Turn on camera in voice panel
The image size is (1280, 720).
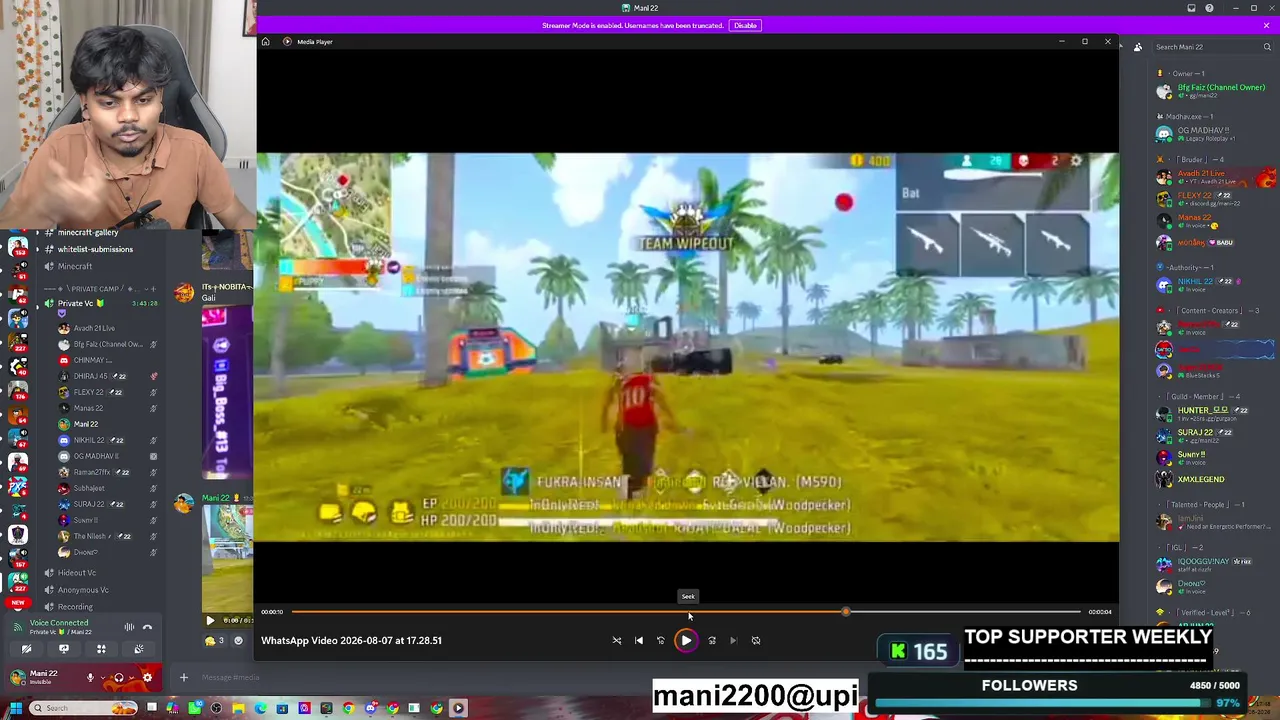pyautogui.click(x=26, y=649)
